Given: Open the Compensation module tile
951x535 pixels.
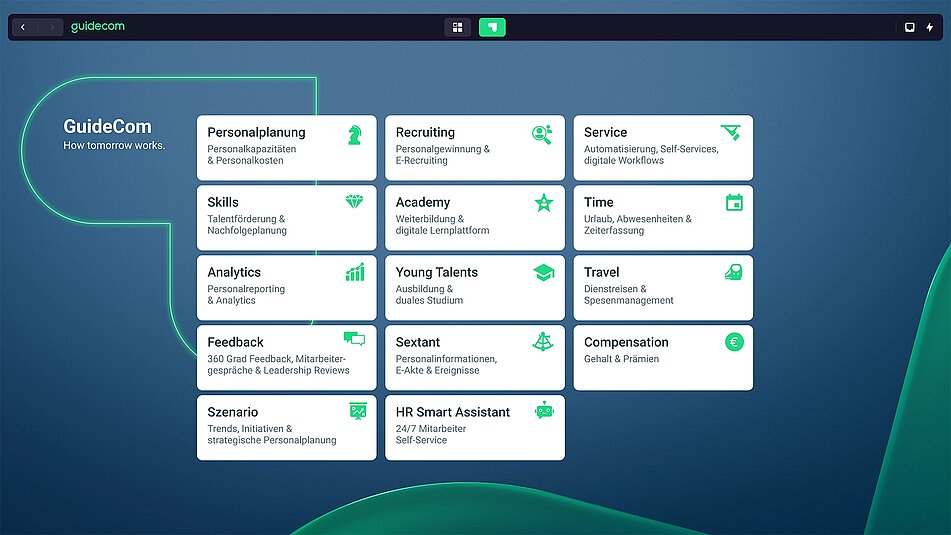Looking at the screenshot, I should (x=663, y=358).
